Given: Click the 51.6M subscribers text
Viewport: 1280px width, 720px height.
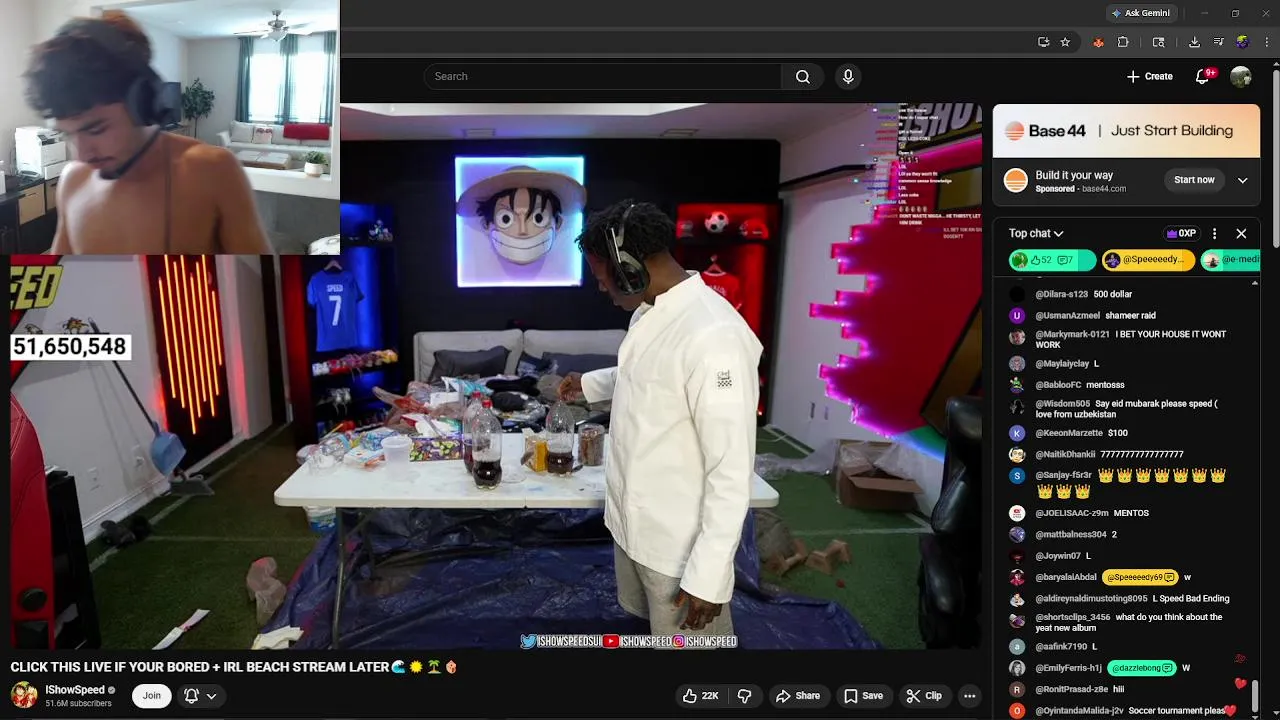Looking at the screenshot, I should click(x=78, y=704).
